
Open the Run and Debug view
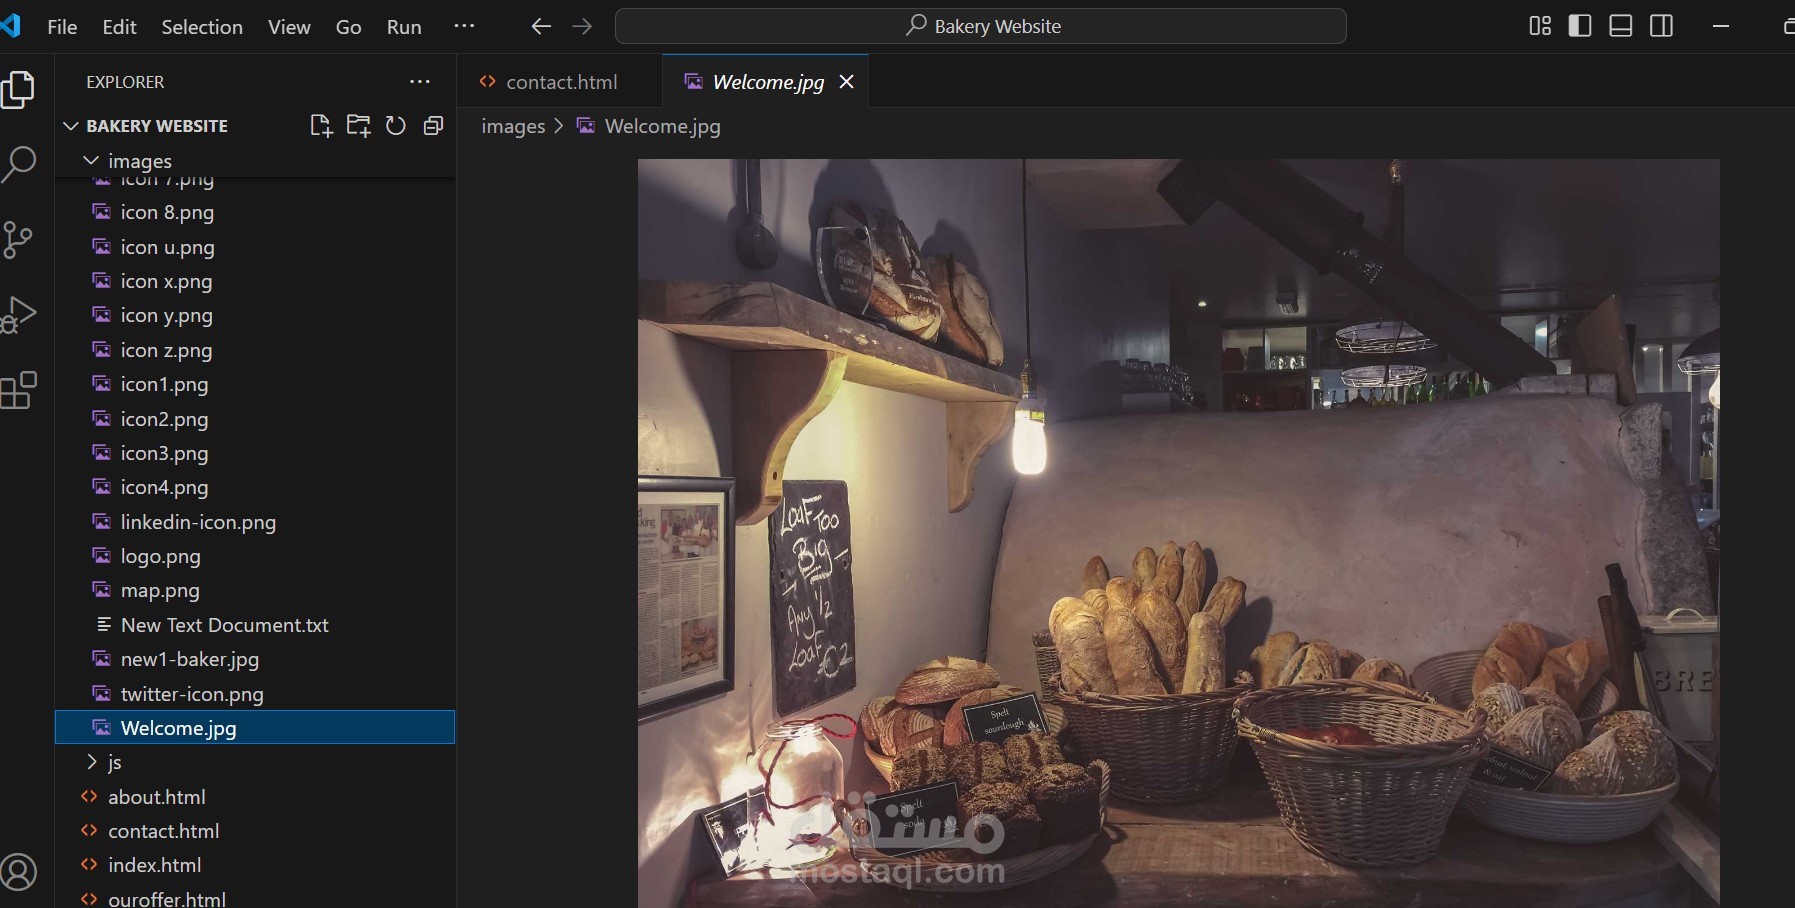(x=18, y=315)
